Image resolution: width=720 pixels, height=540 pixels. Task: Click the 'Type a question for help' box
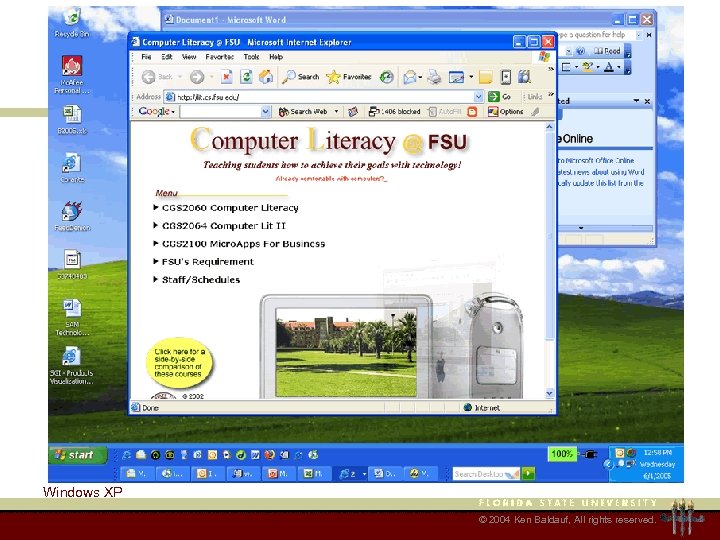[597, 34]
